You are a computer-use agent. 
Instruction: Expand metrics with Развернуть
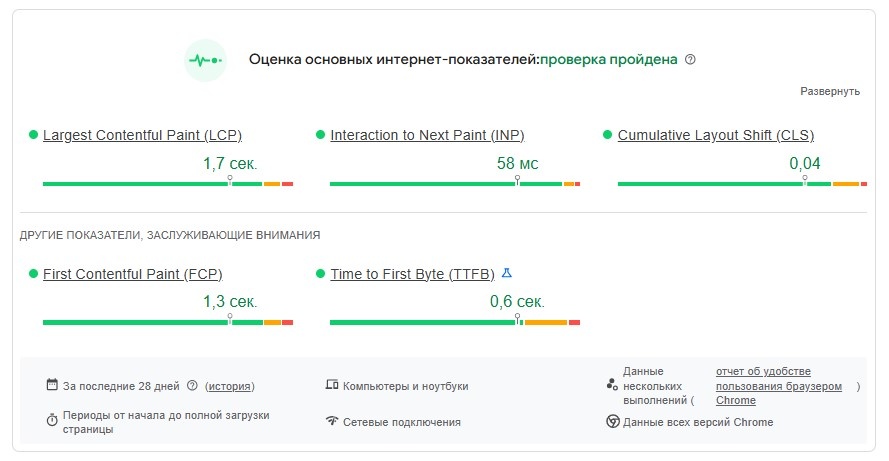tap(829, 91)
